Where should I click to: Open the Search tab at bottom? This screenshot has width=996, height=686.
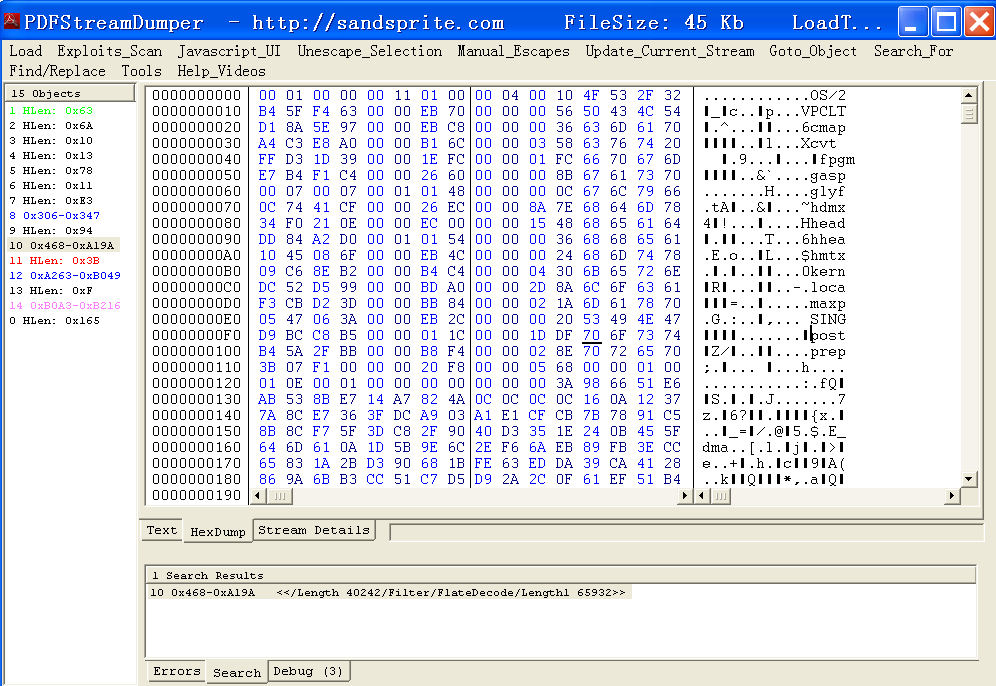(237, 673)
